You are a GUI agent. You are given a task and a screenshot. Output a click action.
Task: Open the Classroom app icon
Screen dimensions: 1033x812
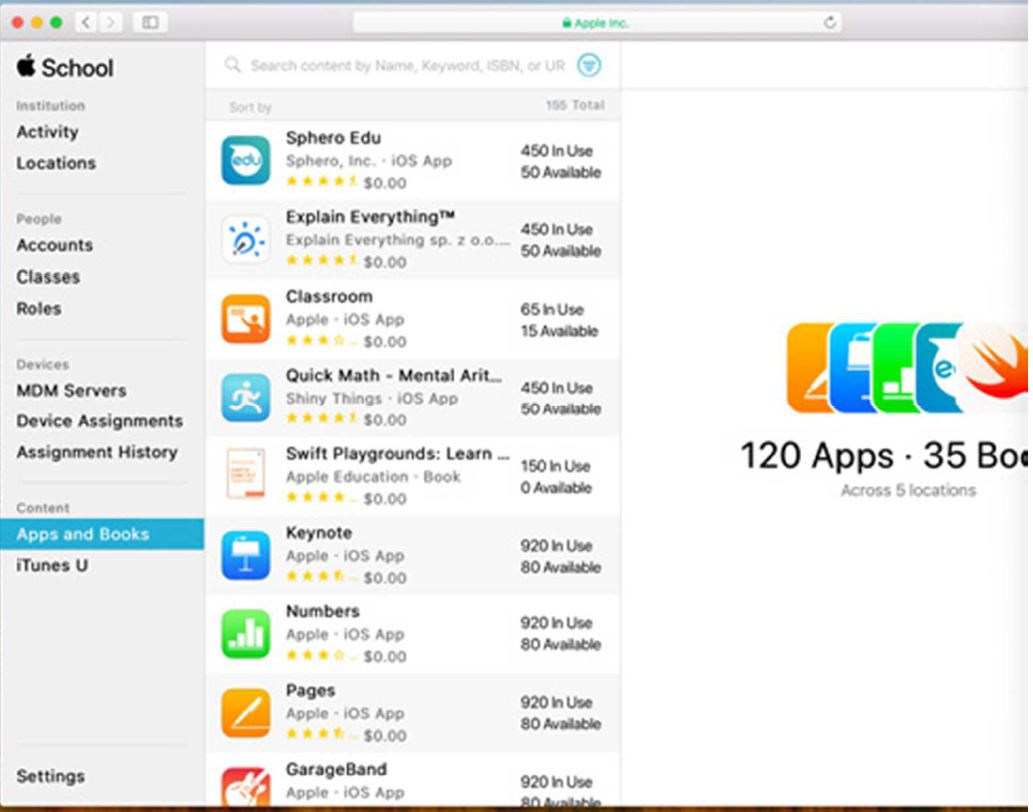click(245, 318)
